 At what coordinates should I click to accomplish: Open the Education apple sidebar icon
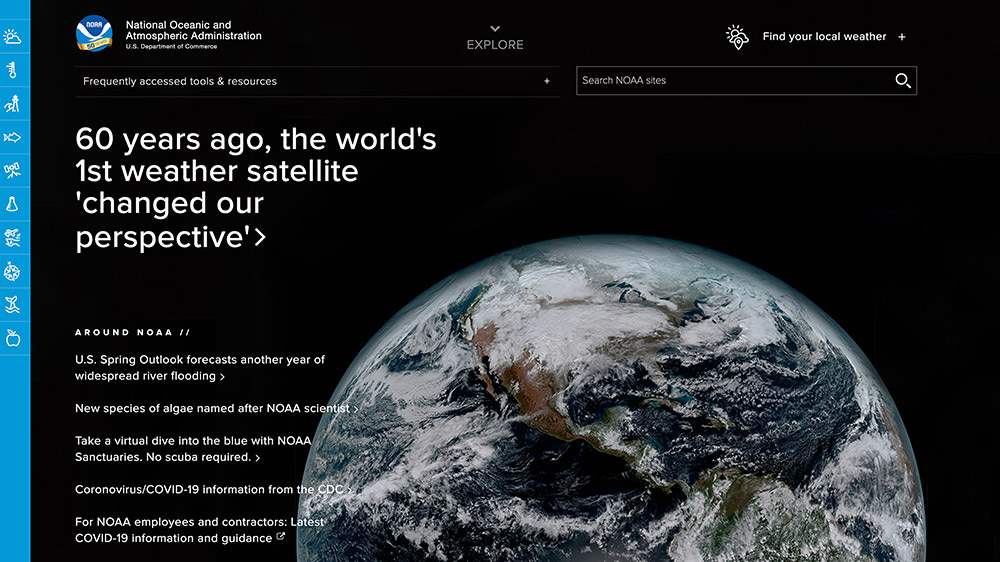pos(12,338)
